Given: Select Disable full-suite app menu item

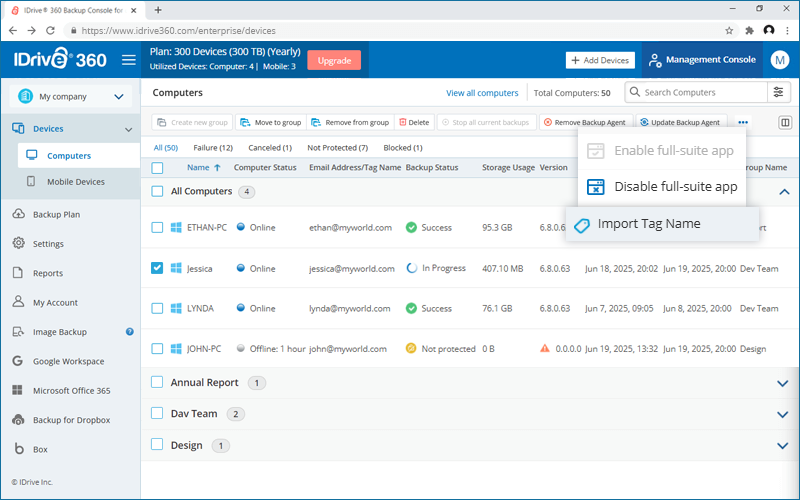Looking at the screenshot, I should click(x=662, y=187).
